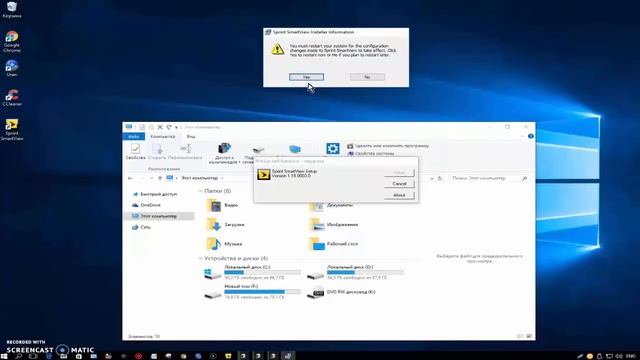Click the media access ribbon icon
Screen dimensions: 640x360
coord(224,153)
